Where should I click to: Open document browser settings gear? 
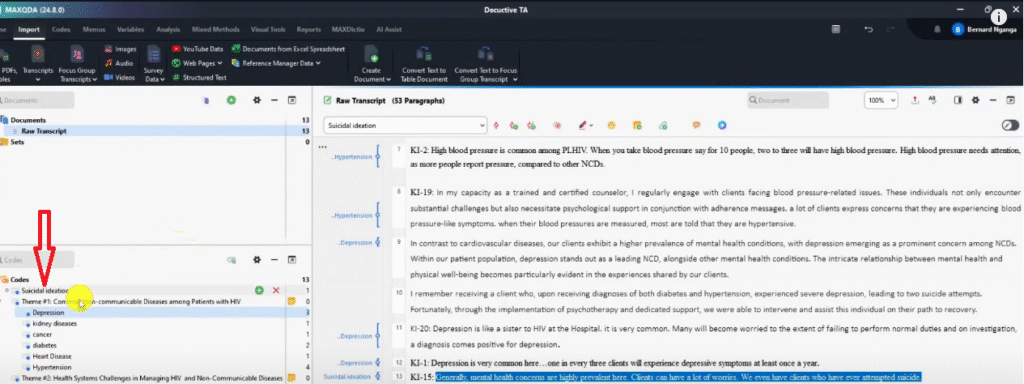click(x=976, y=101)
